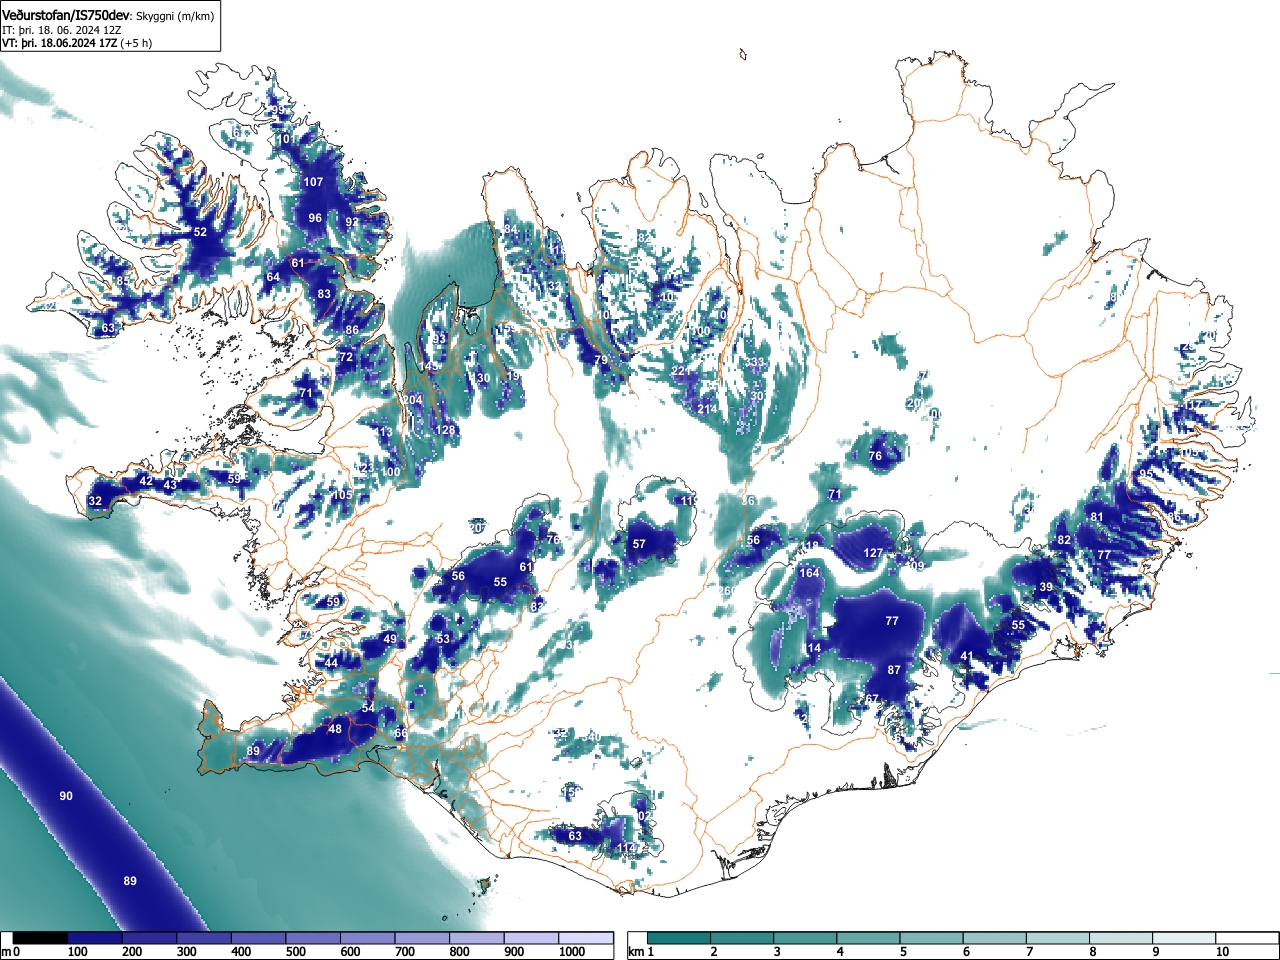Click the 57 visibility value on the map
This screenshot has height=960, width=1280.
tap(639, 545)
